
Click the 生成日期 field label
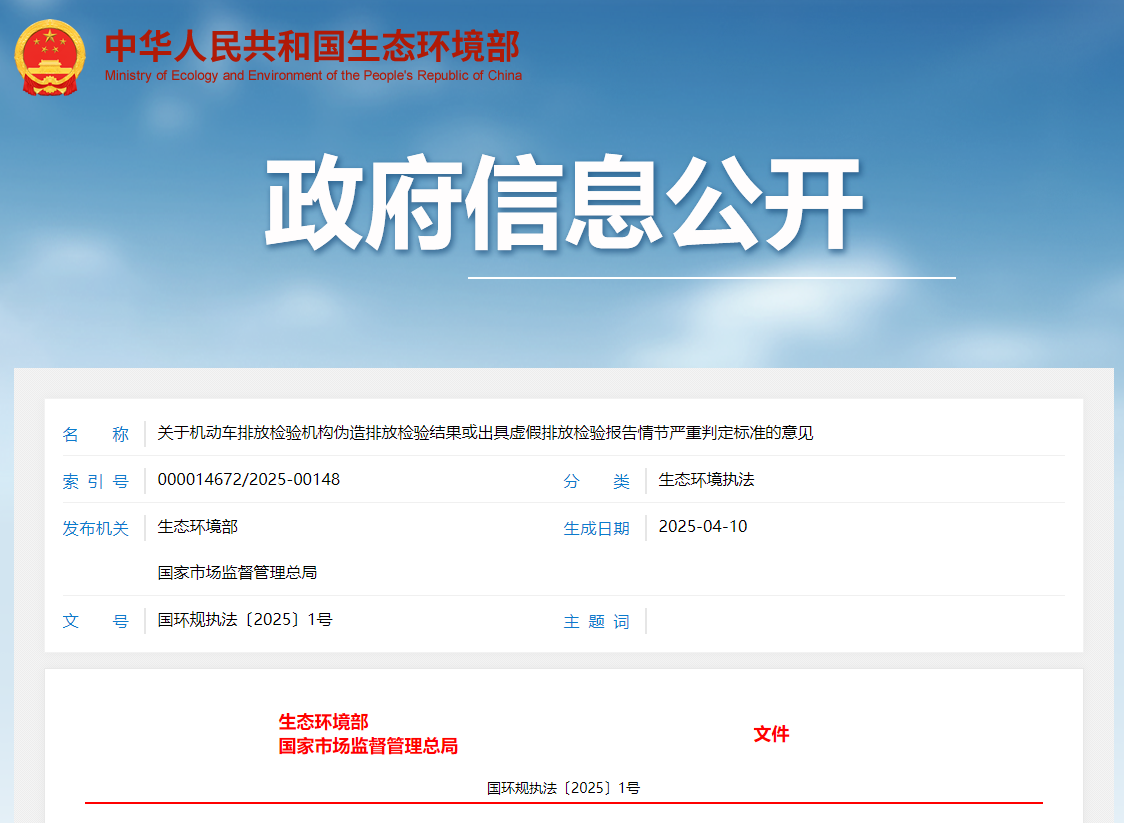(596, 529)
